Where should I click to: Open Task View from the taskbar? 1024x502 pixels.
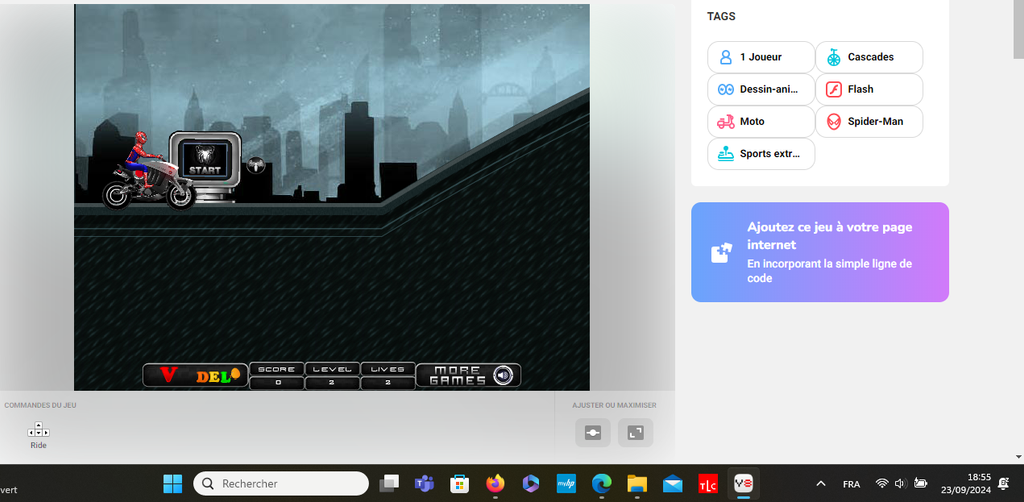click(389, 484)
